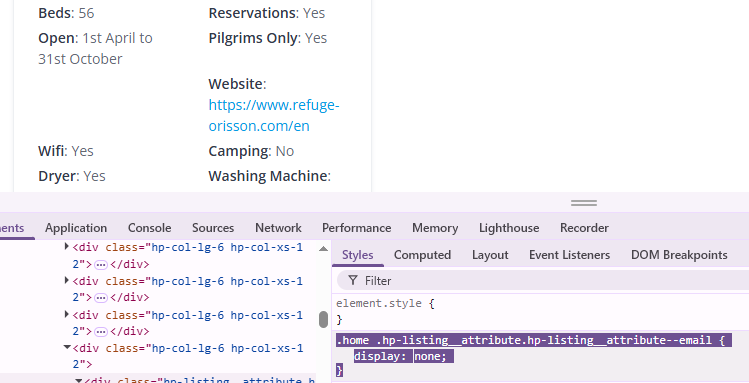Switch to the Recorder tab
Screen dimensions: 749x383
tap(584, 228)
